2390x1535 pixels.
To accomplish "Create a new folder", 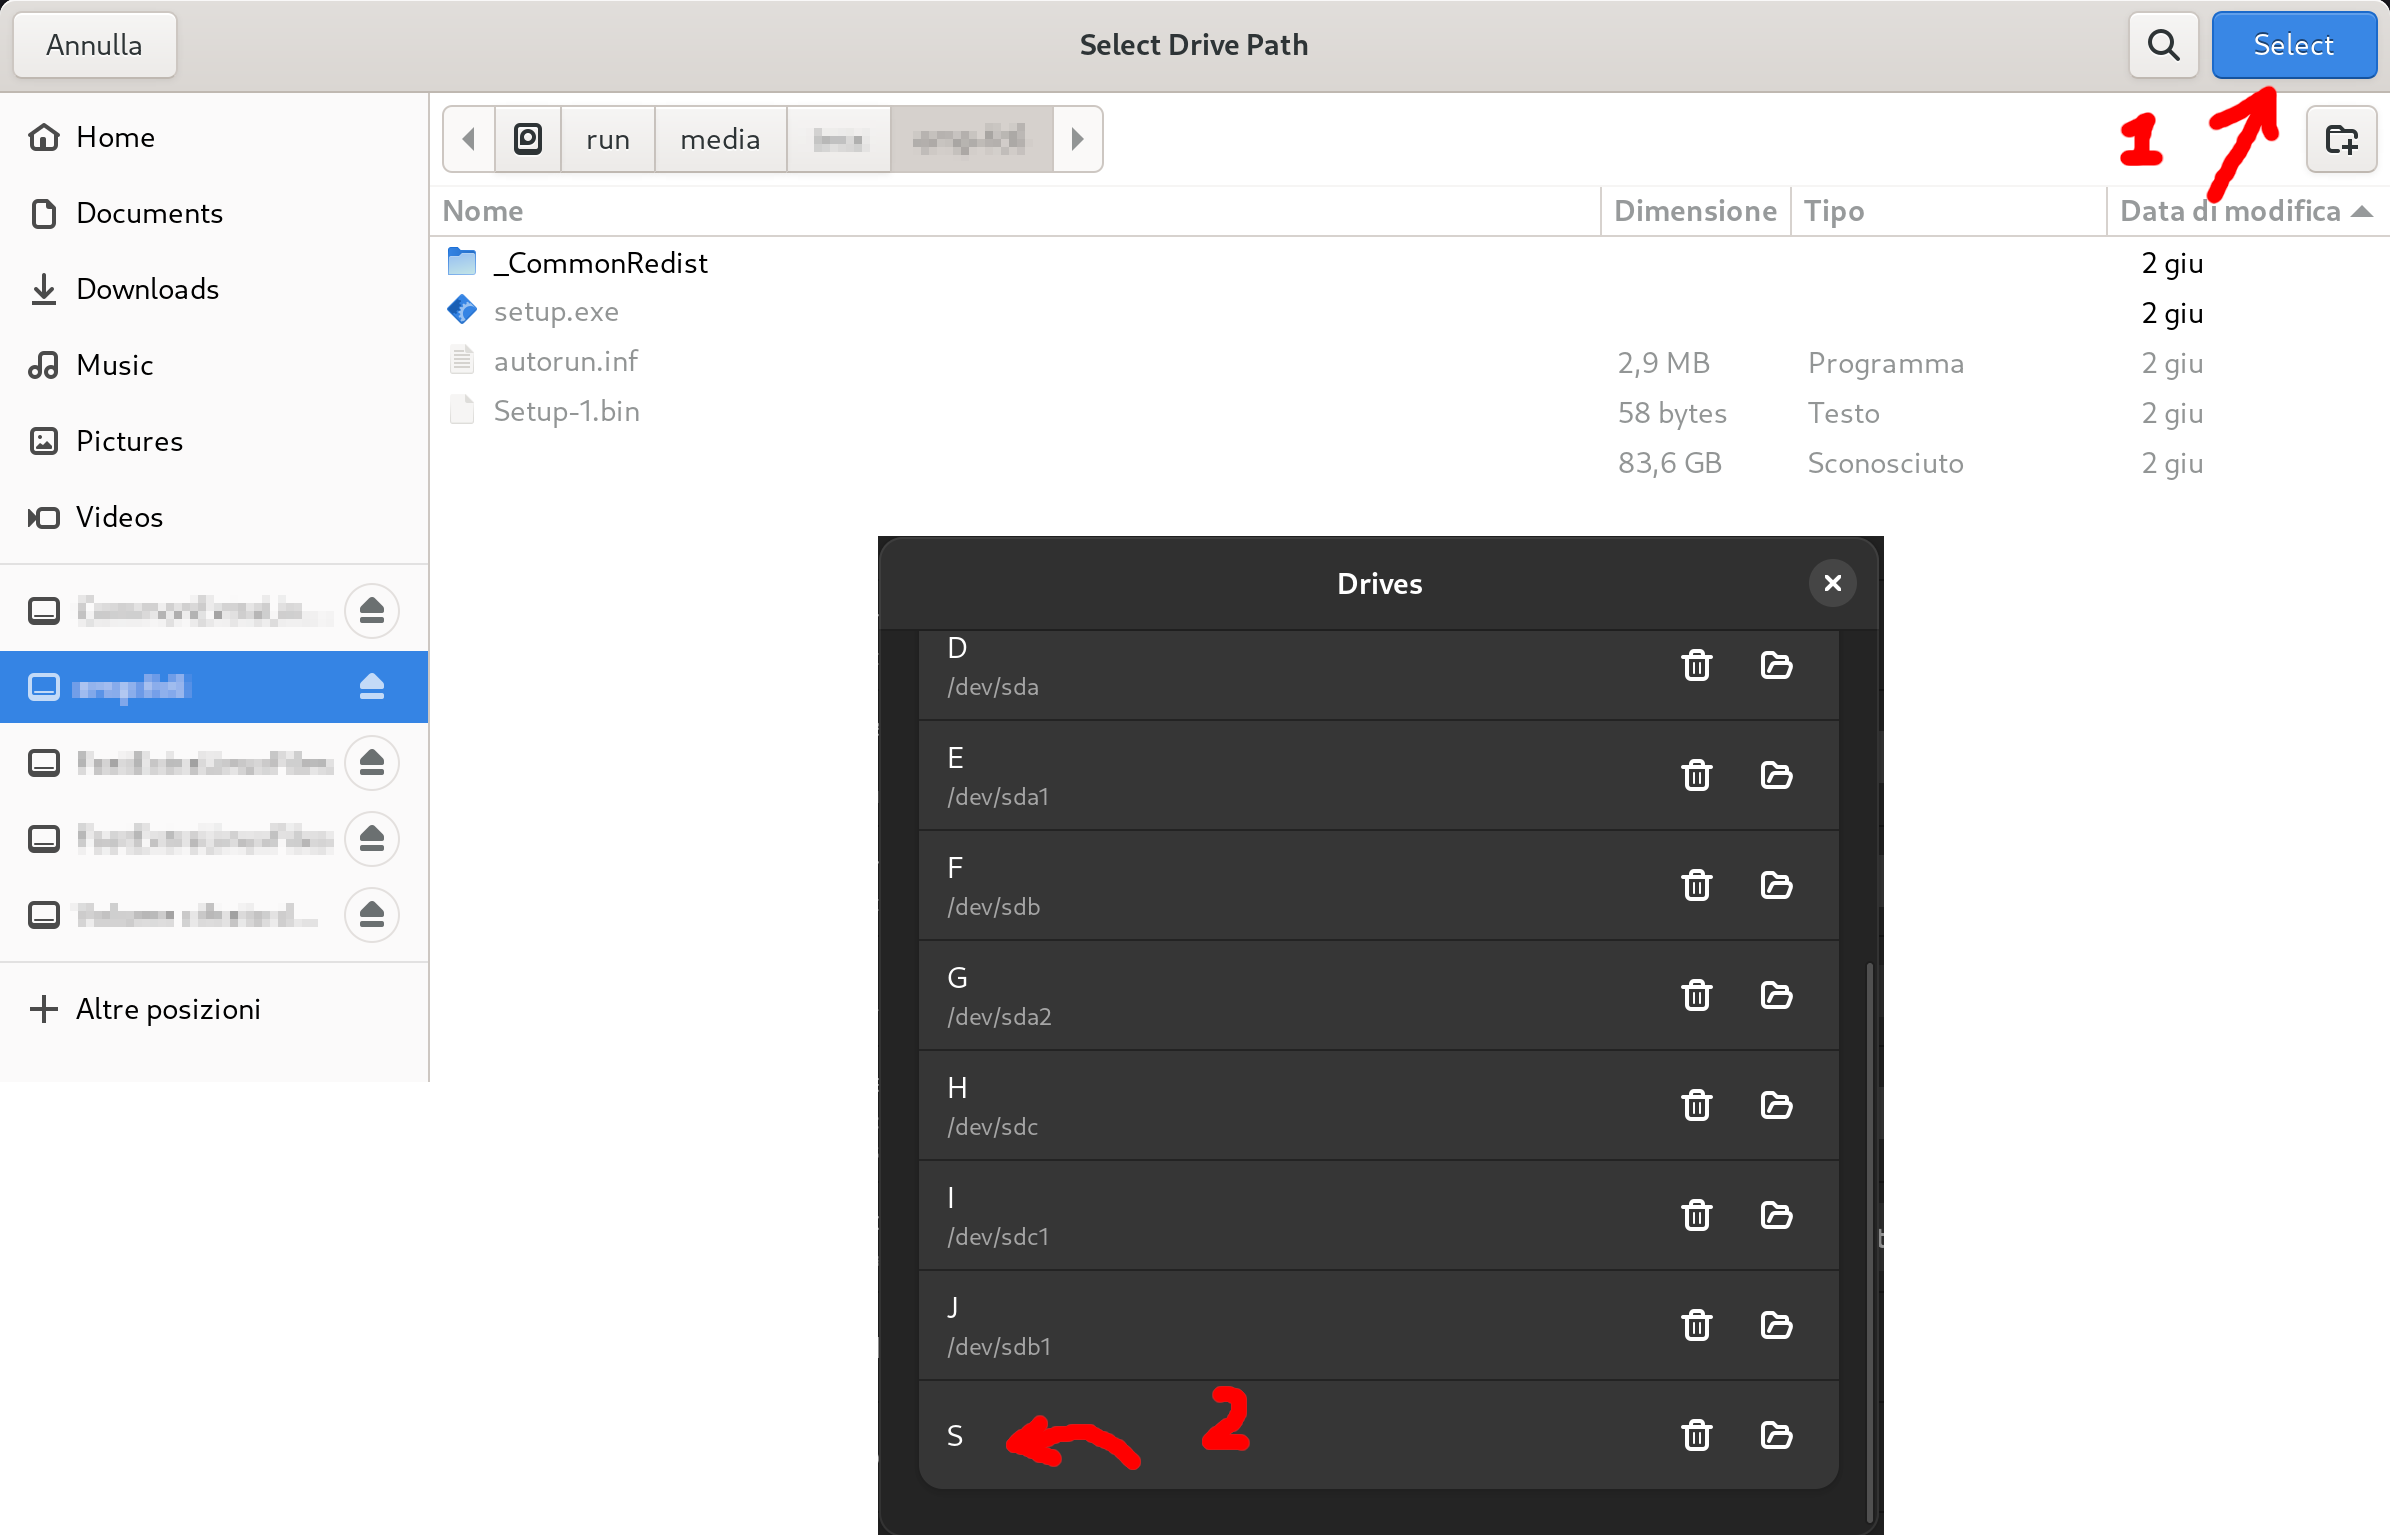I will coord(2341,139).
